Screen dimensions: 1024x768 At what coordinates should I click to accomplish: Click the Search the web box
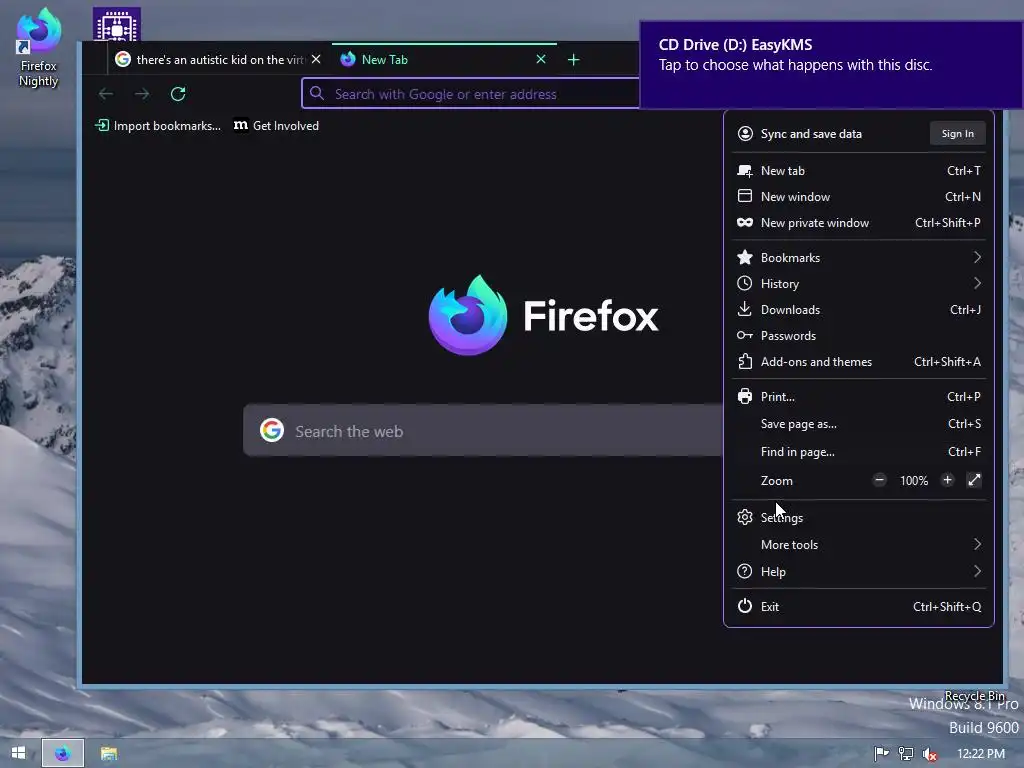pos(483,430)
